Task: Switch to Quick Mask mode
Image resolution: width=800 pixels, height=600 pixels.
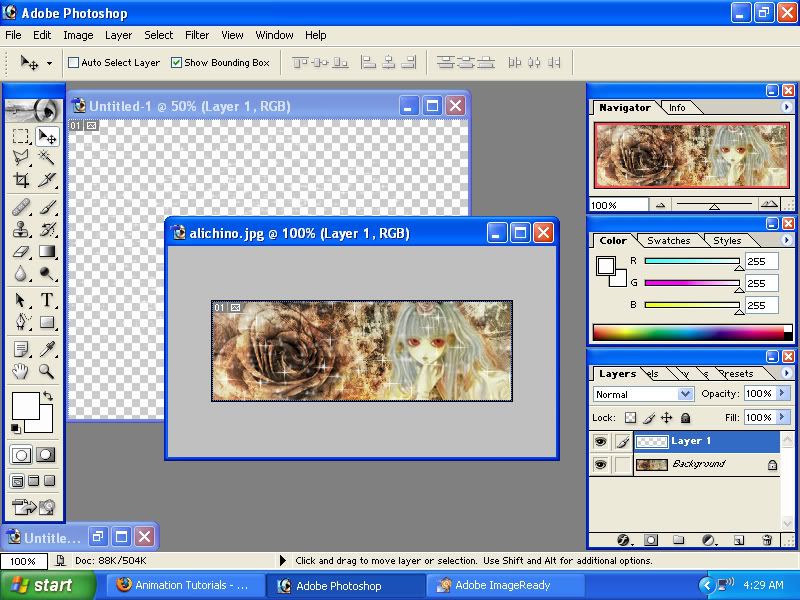Action: coord(45,455)
